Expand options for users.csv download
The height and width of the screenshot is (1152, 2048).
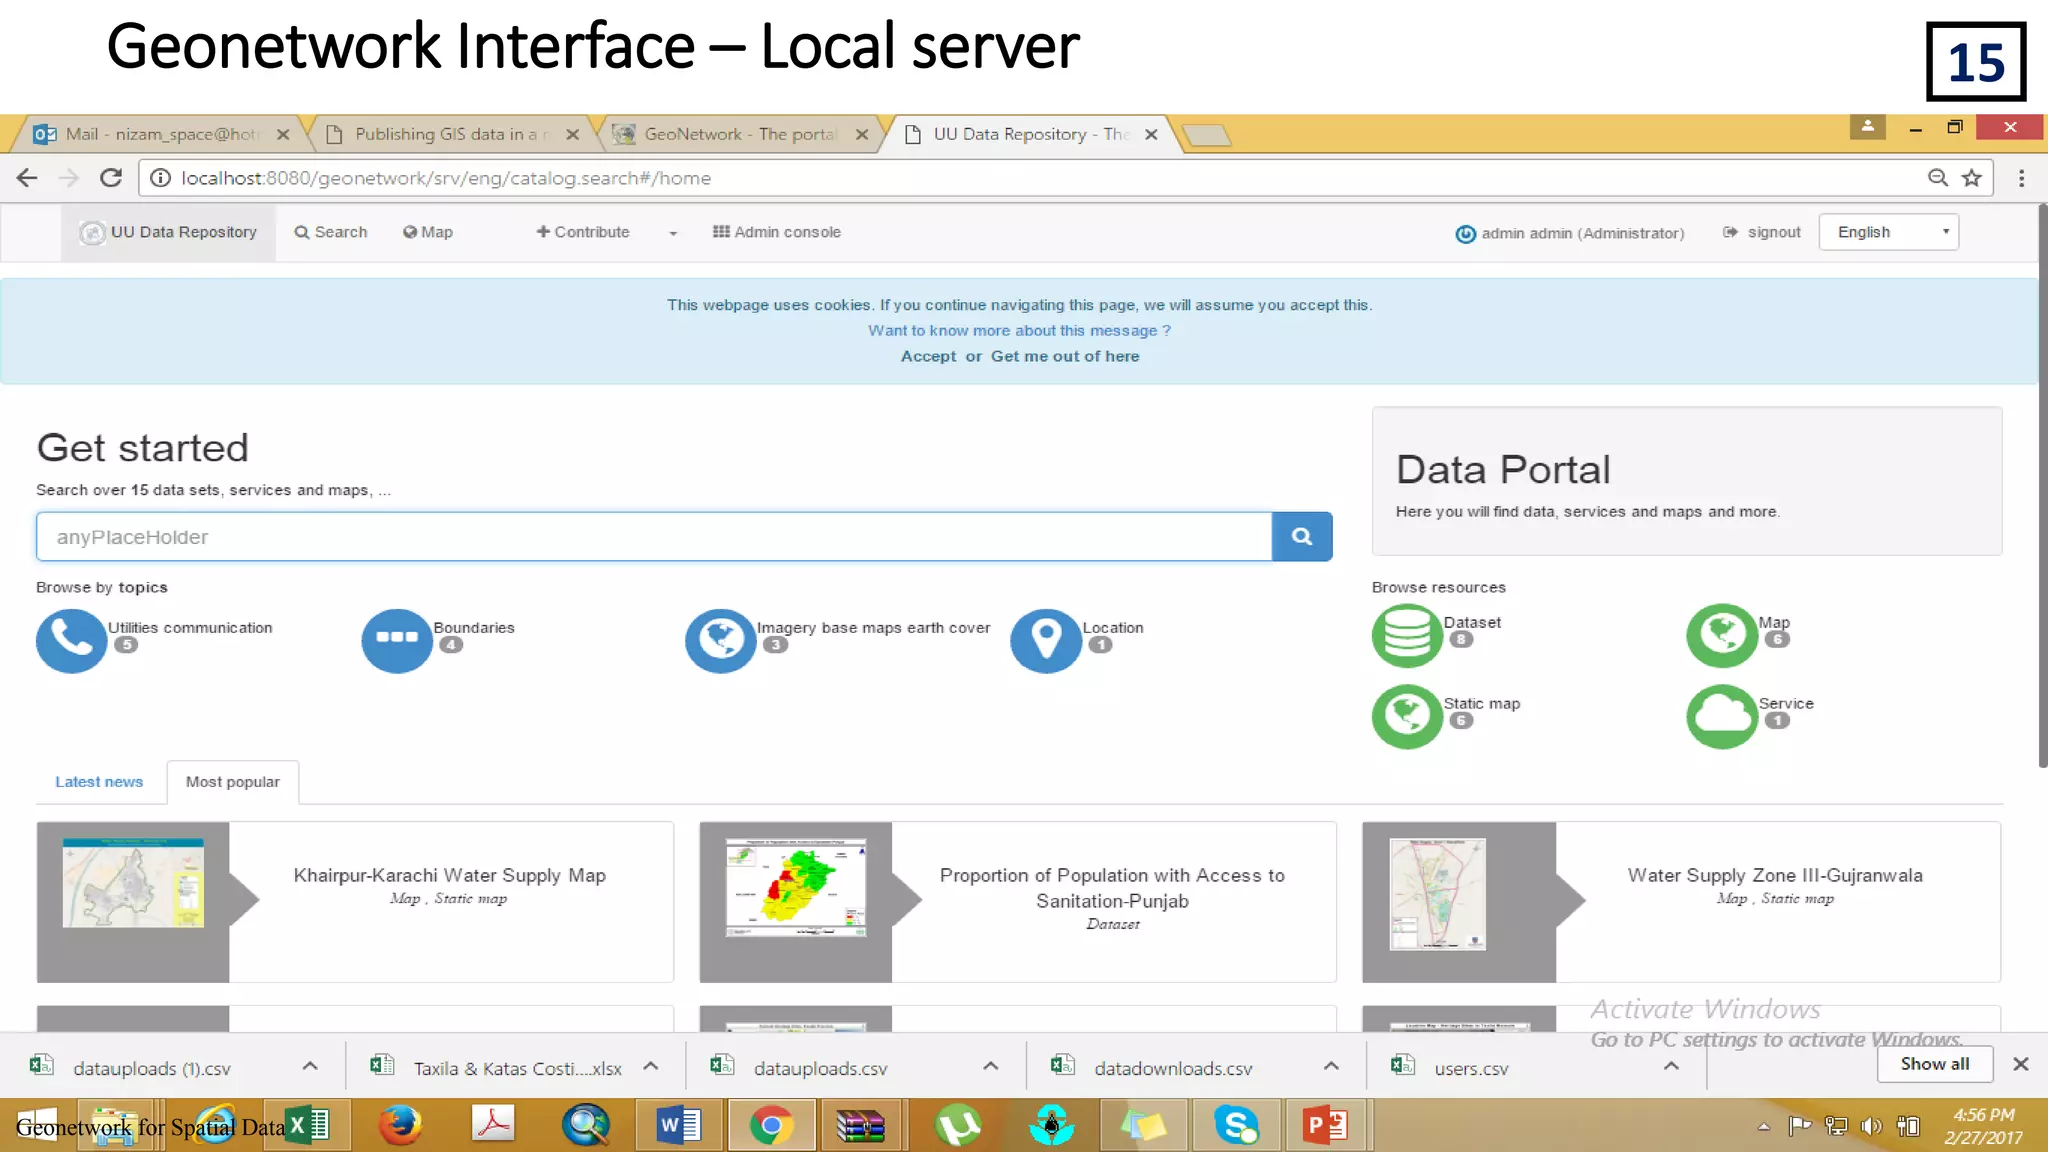point(1671,1066)
